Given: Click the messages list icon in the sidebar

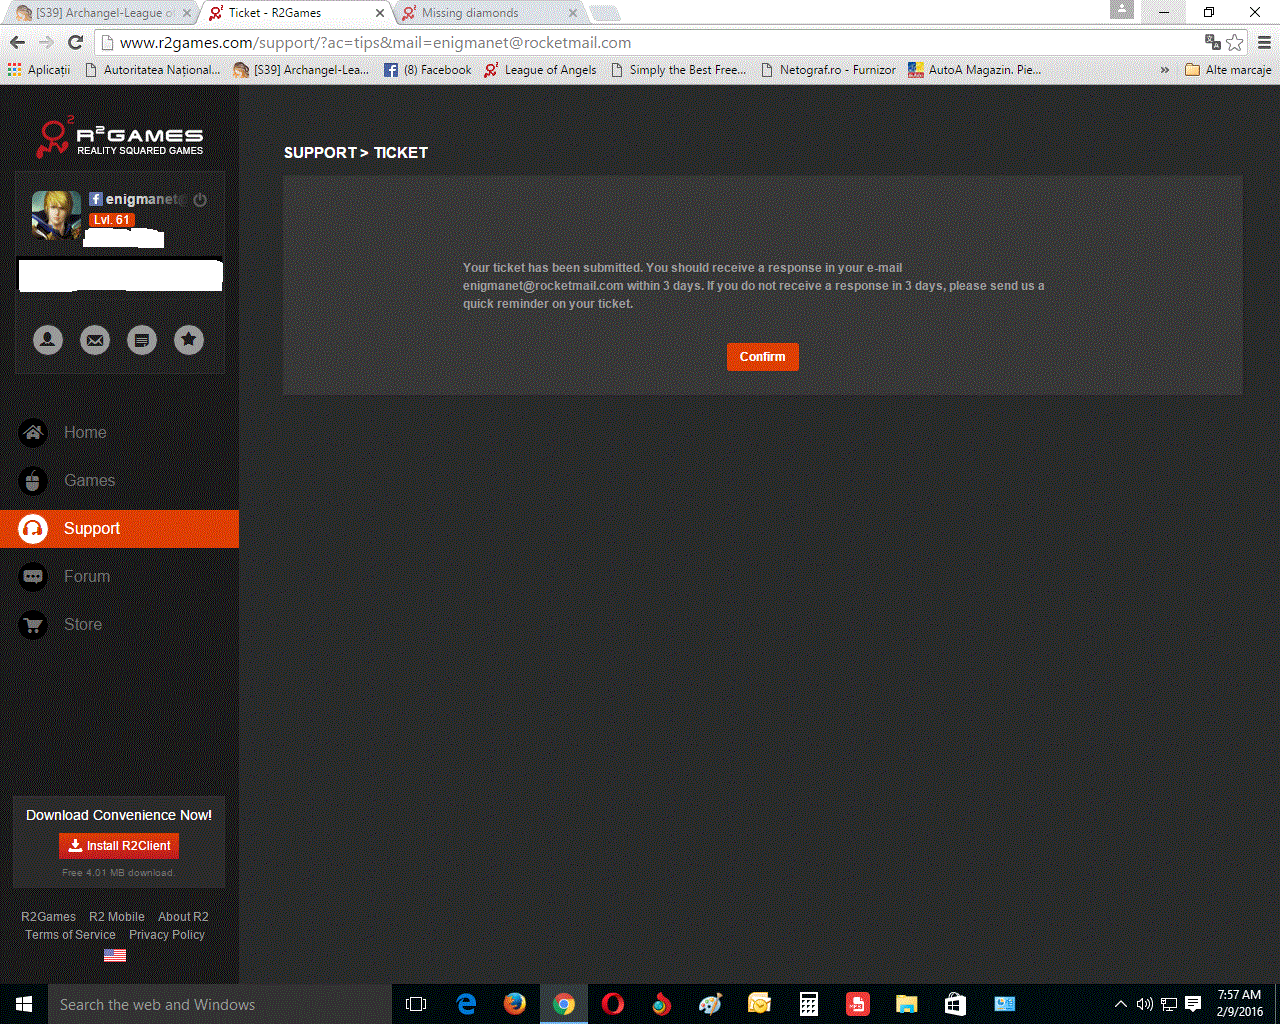Looking at the screenshot, I should point(142,340).
